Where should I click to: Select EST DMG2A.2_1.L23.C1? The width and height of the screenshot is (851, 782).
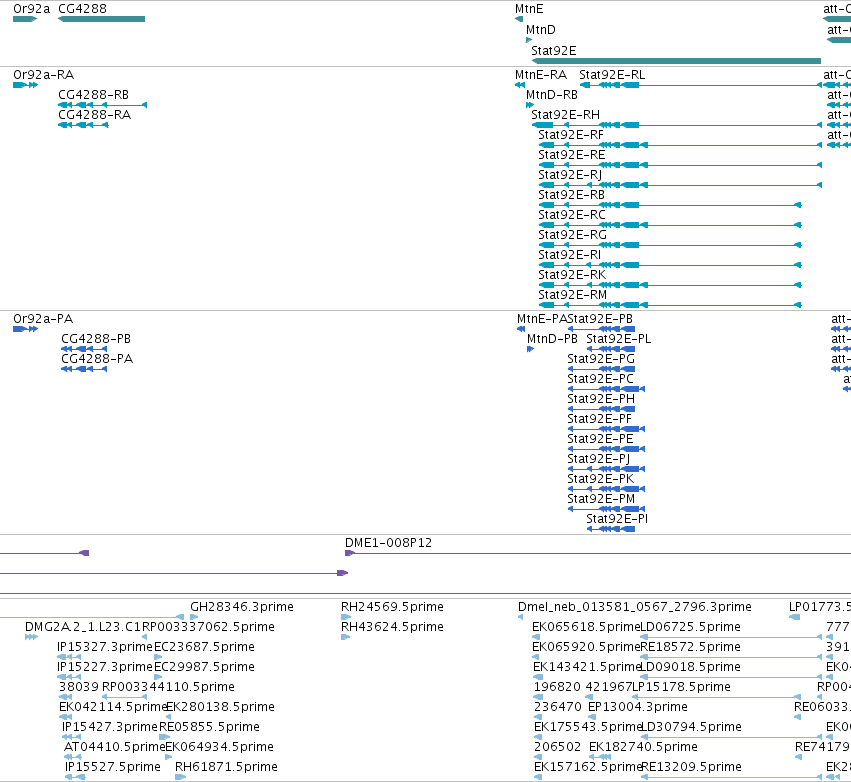click(83, 627)
